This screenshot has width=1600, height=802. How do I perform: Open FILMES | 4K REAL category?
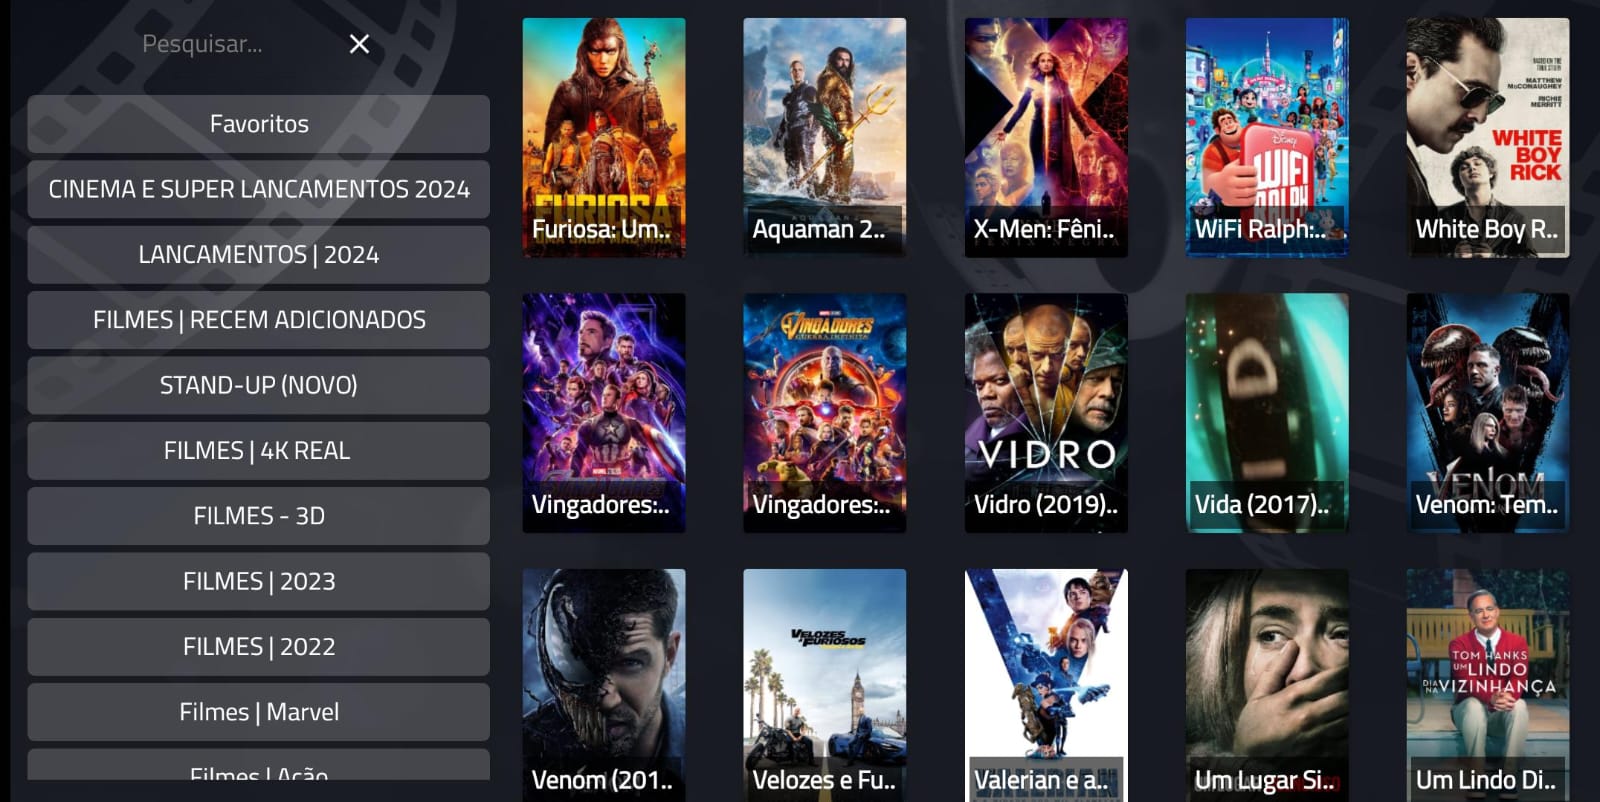[259, 451]
